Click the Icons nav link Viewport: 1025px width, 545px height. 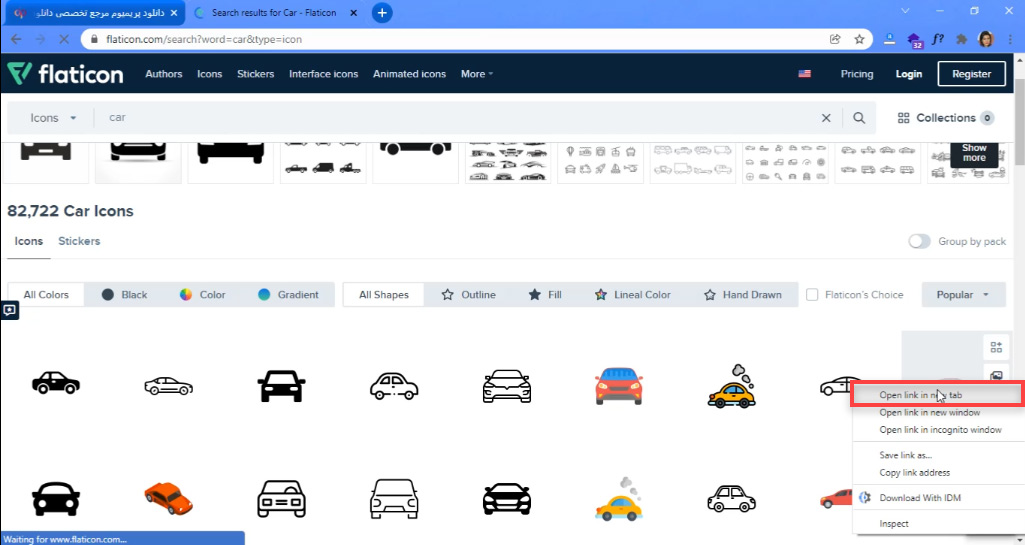click(210, 74)
